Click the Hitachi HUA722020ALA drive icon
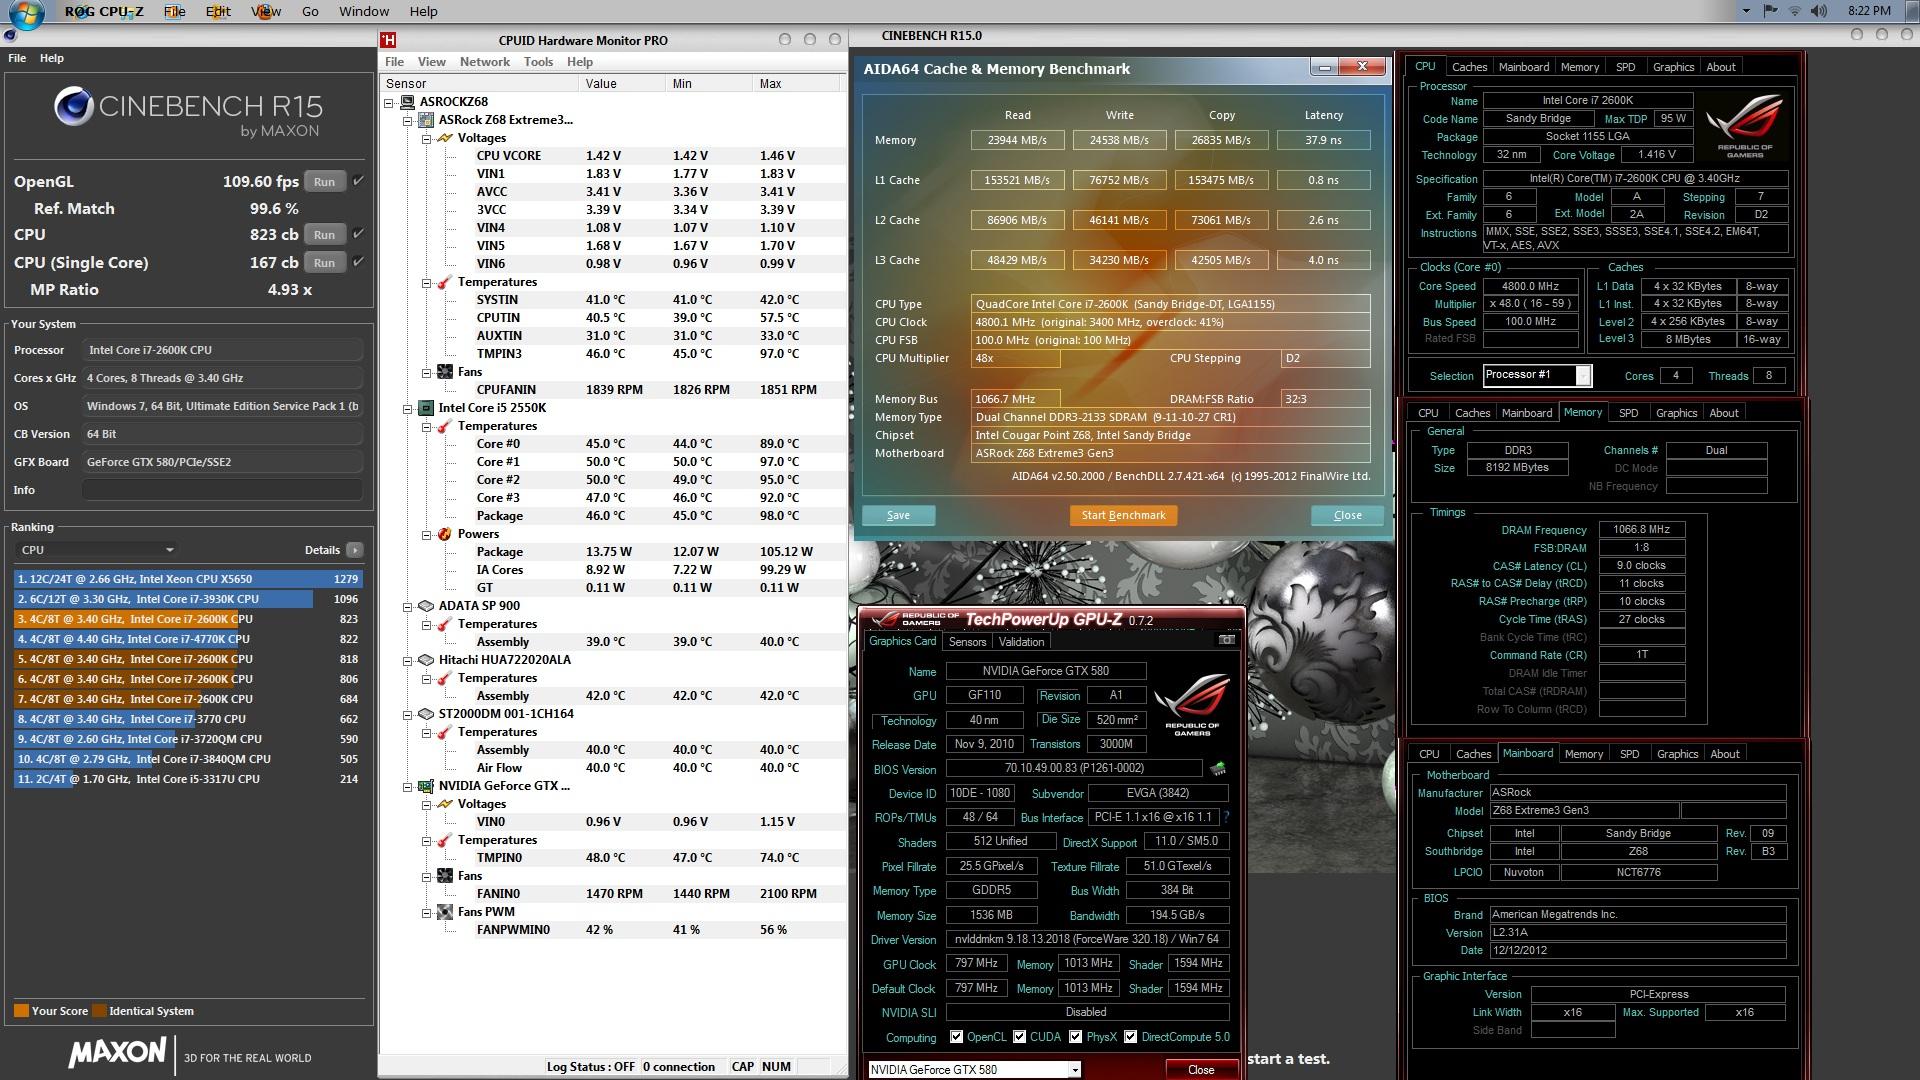 pyautogui.click(x=426, y=660)
